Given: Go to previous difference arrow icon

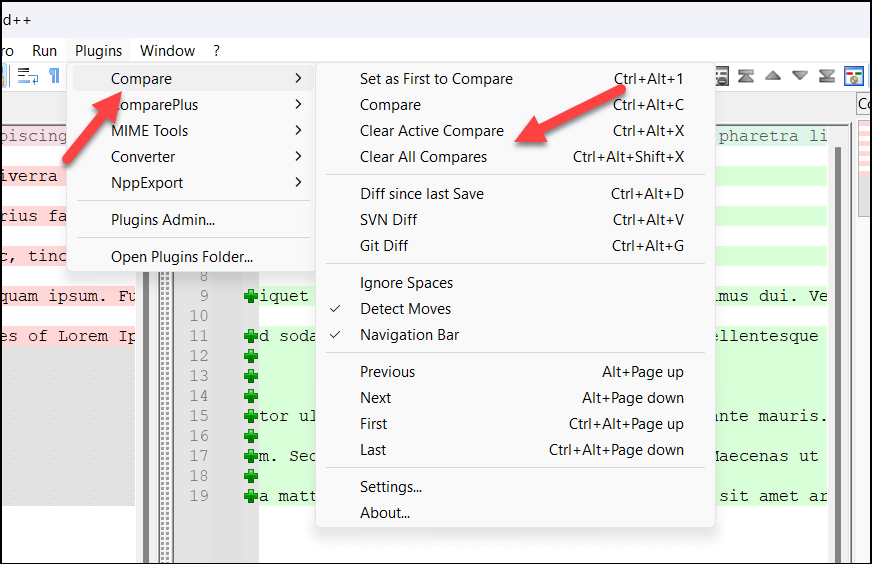Looking at the screenshot, I should click(x=773, y=76).
